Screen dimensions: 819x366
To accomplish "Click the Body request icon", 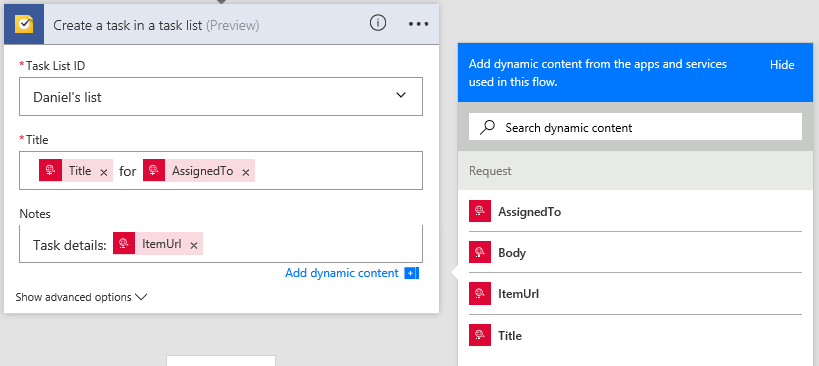I will point(479,252).
